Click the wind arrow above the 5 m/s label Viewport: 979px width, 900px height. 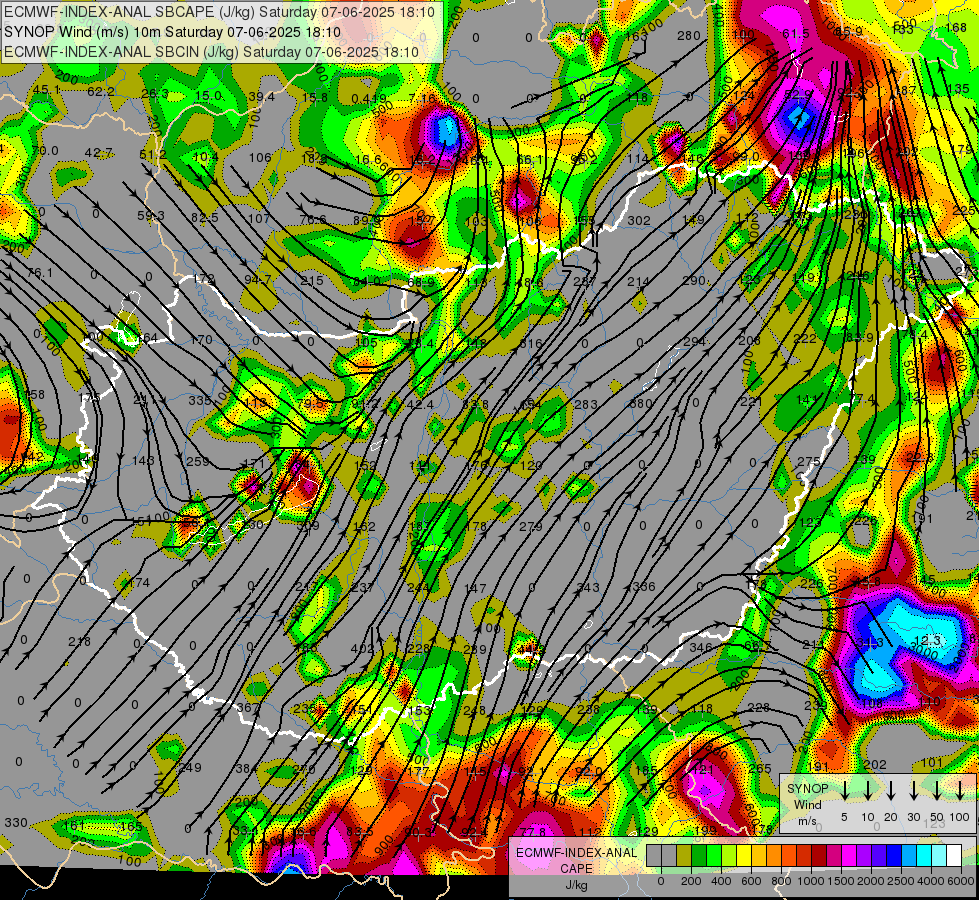(x=845, y=789)
